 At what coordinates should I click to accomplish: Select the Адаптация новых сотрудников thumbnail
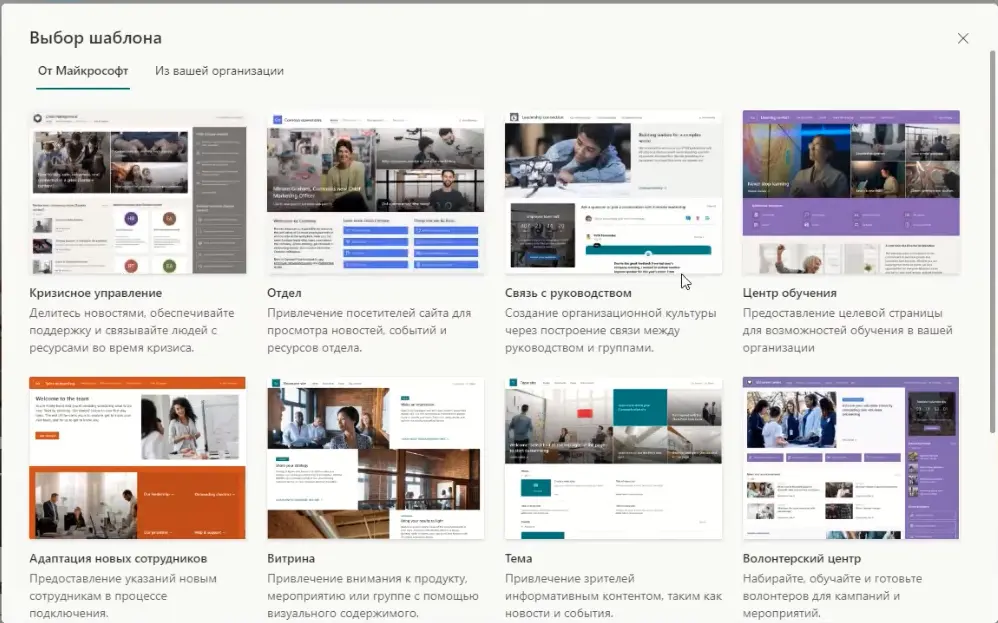point(137,458)
